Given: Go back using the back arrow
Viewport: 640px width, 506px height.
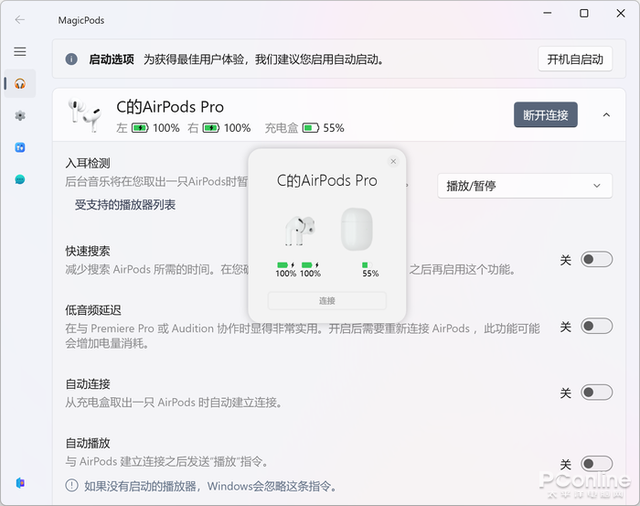Looking at the screenshot, I should pos(20,20).
